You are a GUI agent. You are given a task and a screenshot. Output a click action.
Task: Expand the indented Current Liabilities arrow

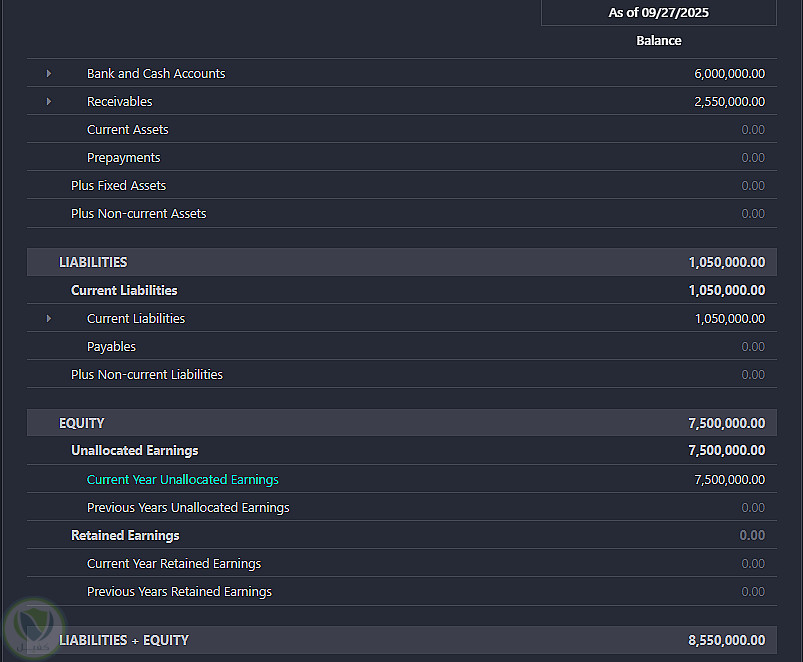(48, 319)
